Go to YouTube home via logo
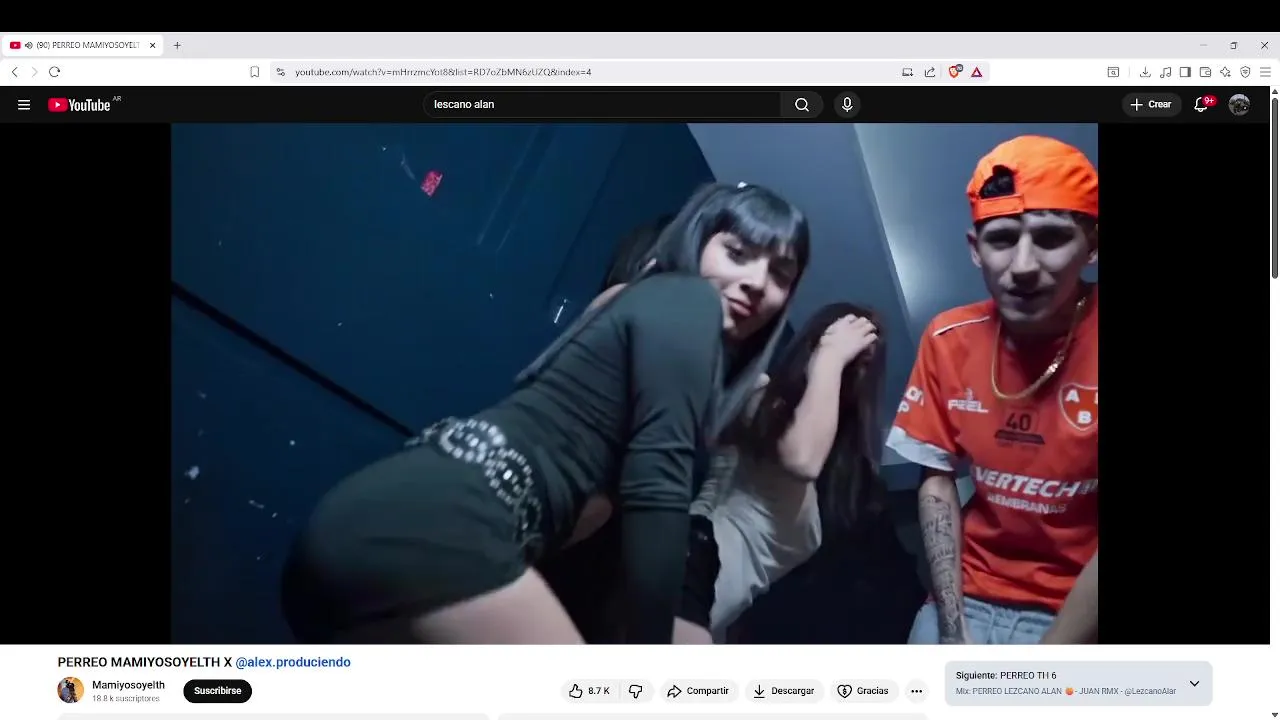1280x720 pixels. click(x=80, y=104)
